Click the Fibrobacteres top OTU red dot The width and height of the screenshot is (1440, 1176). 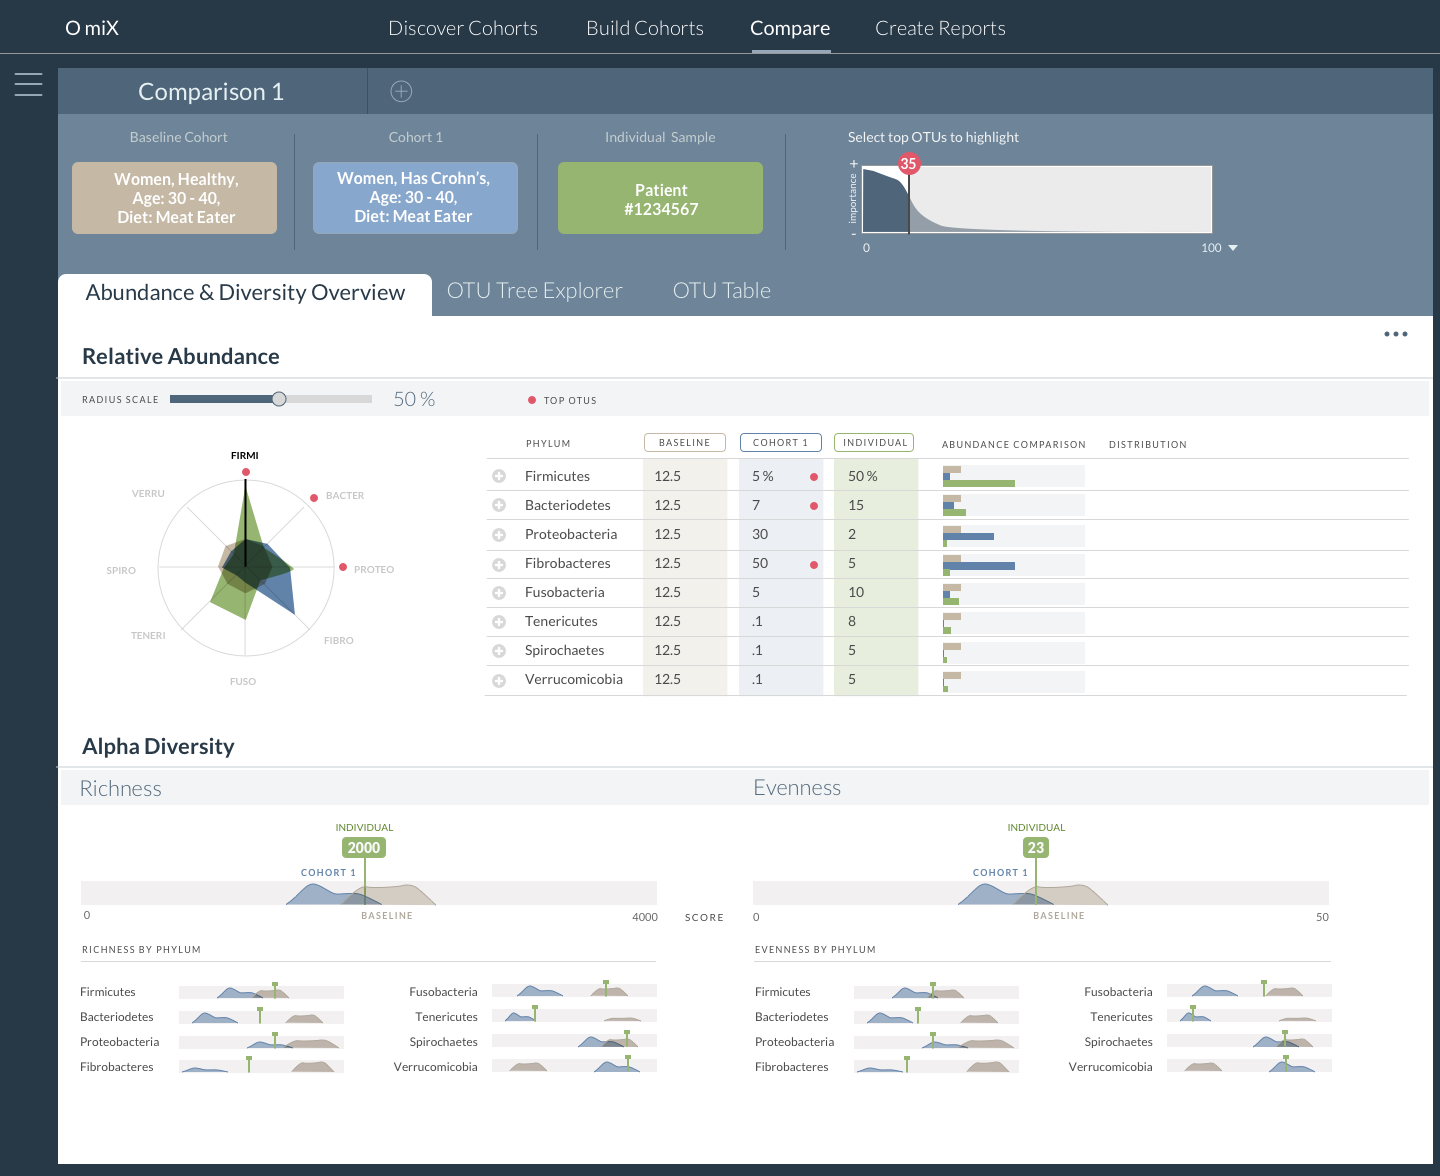(x=814, y=565)
